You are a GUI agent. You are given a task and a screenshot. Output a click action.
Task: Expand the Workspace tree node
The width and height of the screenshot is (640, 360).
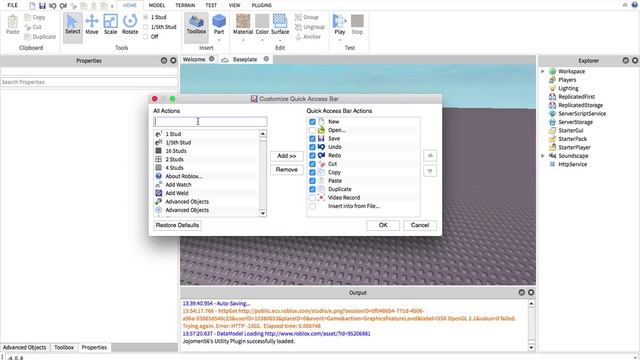tap(543, 71)
